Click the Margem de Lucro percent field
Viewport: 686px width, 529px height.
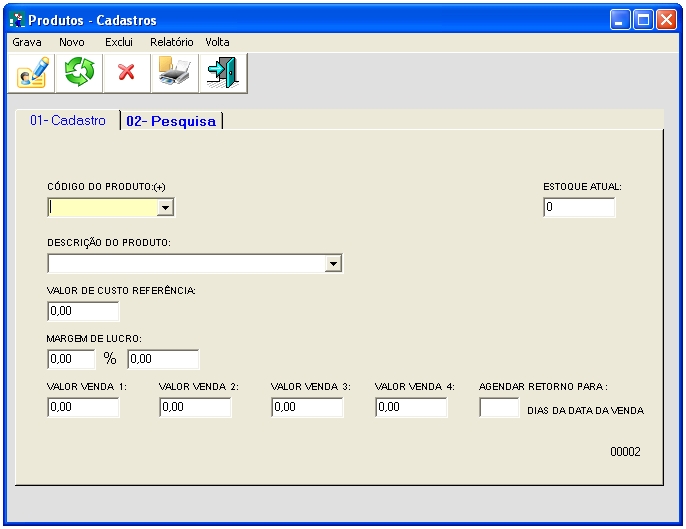tap(71, 359)
